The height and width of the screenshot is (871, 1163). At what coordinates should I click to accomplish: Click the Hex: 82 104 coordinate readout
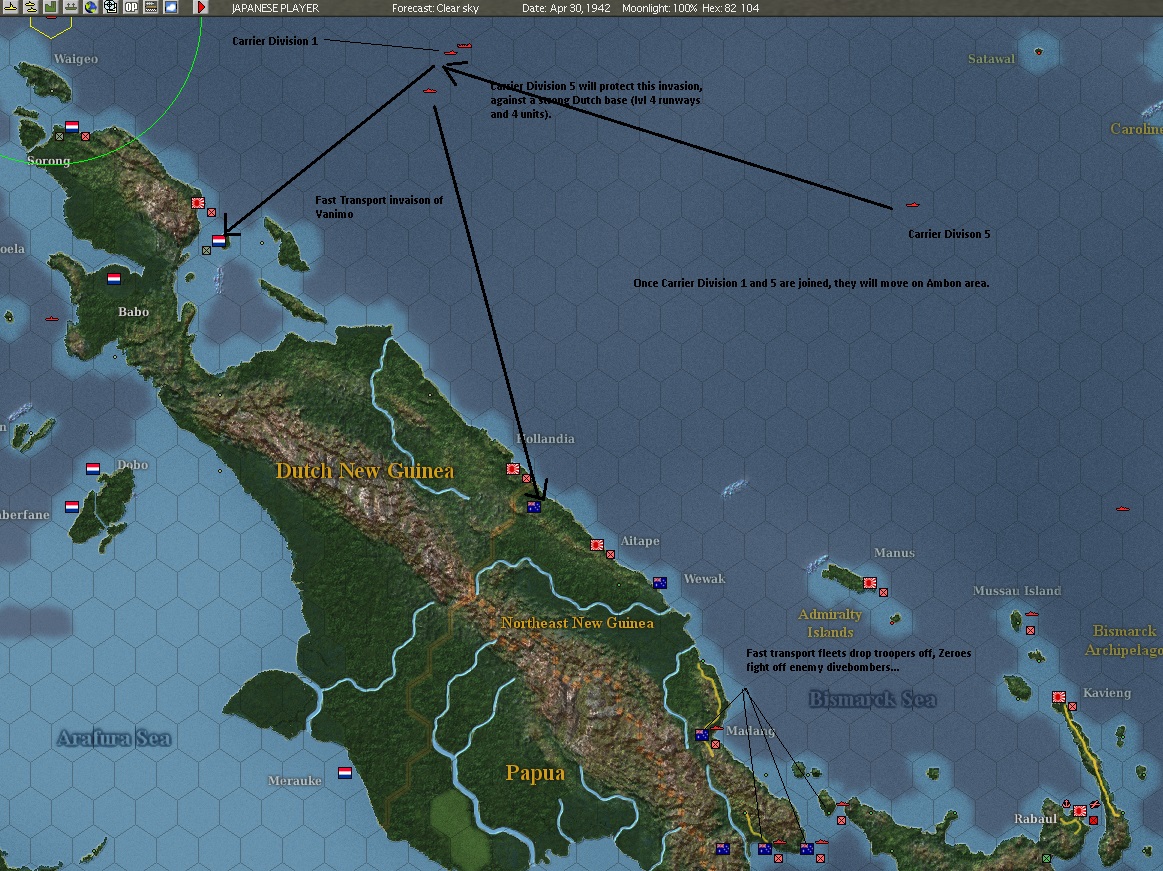731,8
